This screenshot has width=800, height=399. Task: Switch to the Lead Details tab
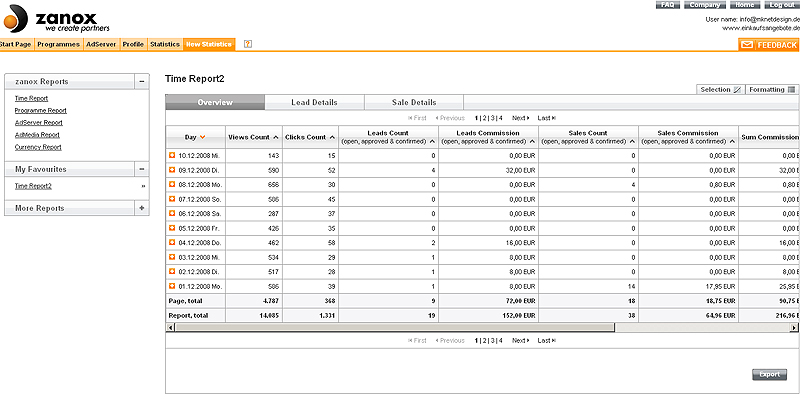click(314, 102)
